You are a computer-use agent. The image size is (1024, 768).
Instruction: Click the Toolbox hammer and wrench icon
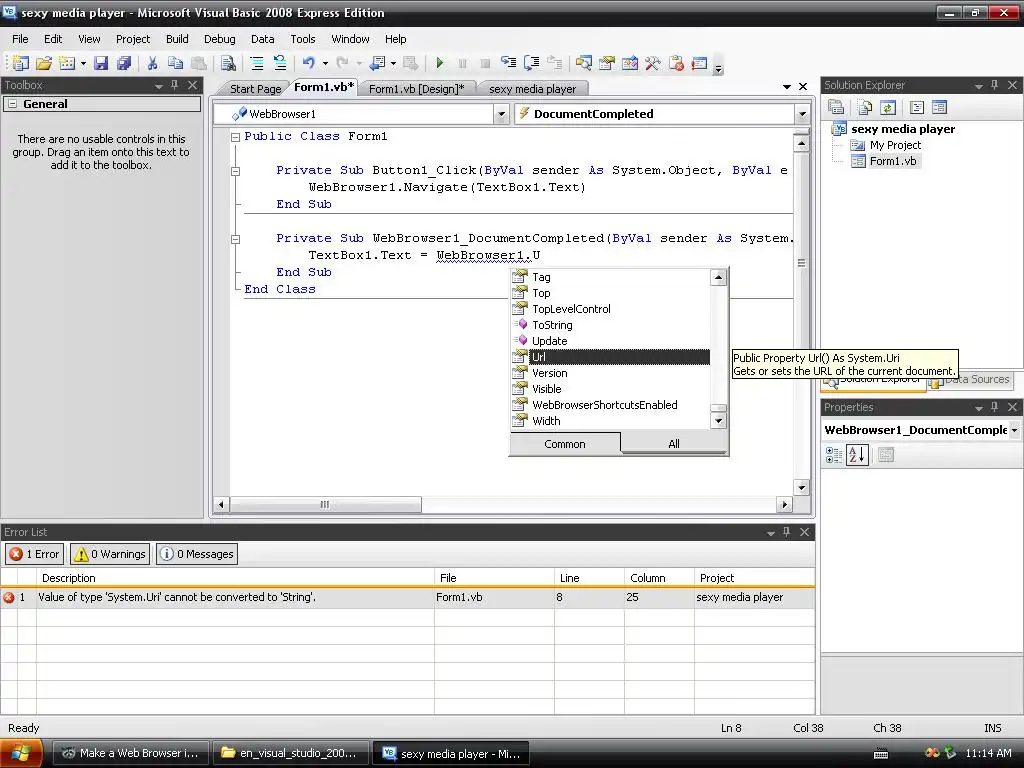pos(652,63)
